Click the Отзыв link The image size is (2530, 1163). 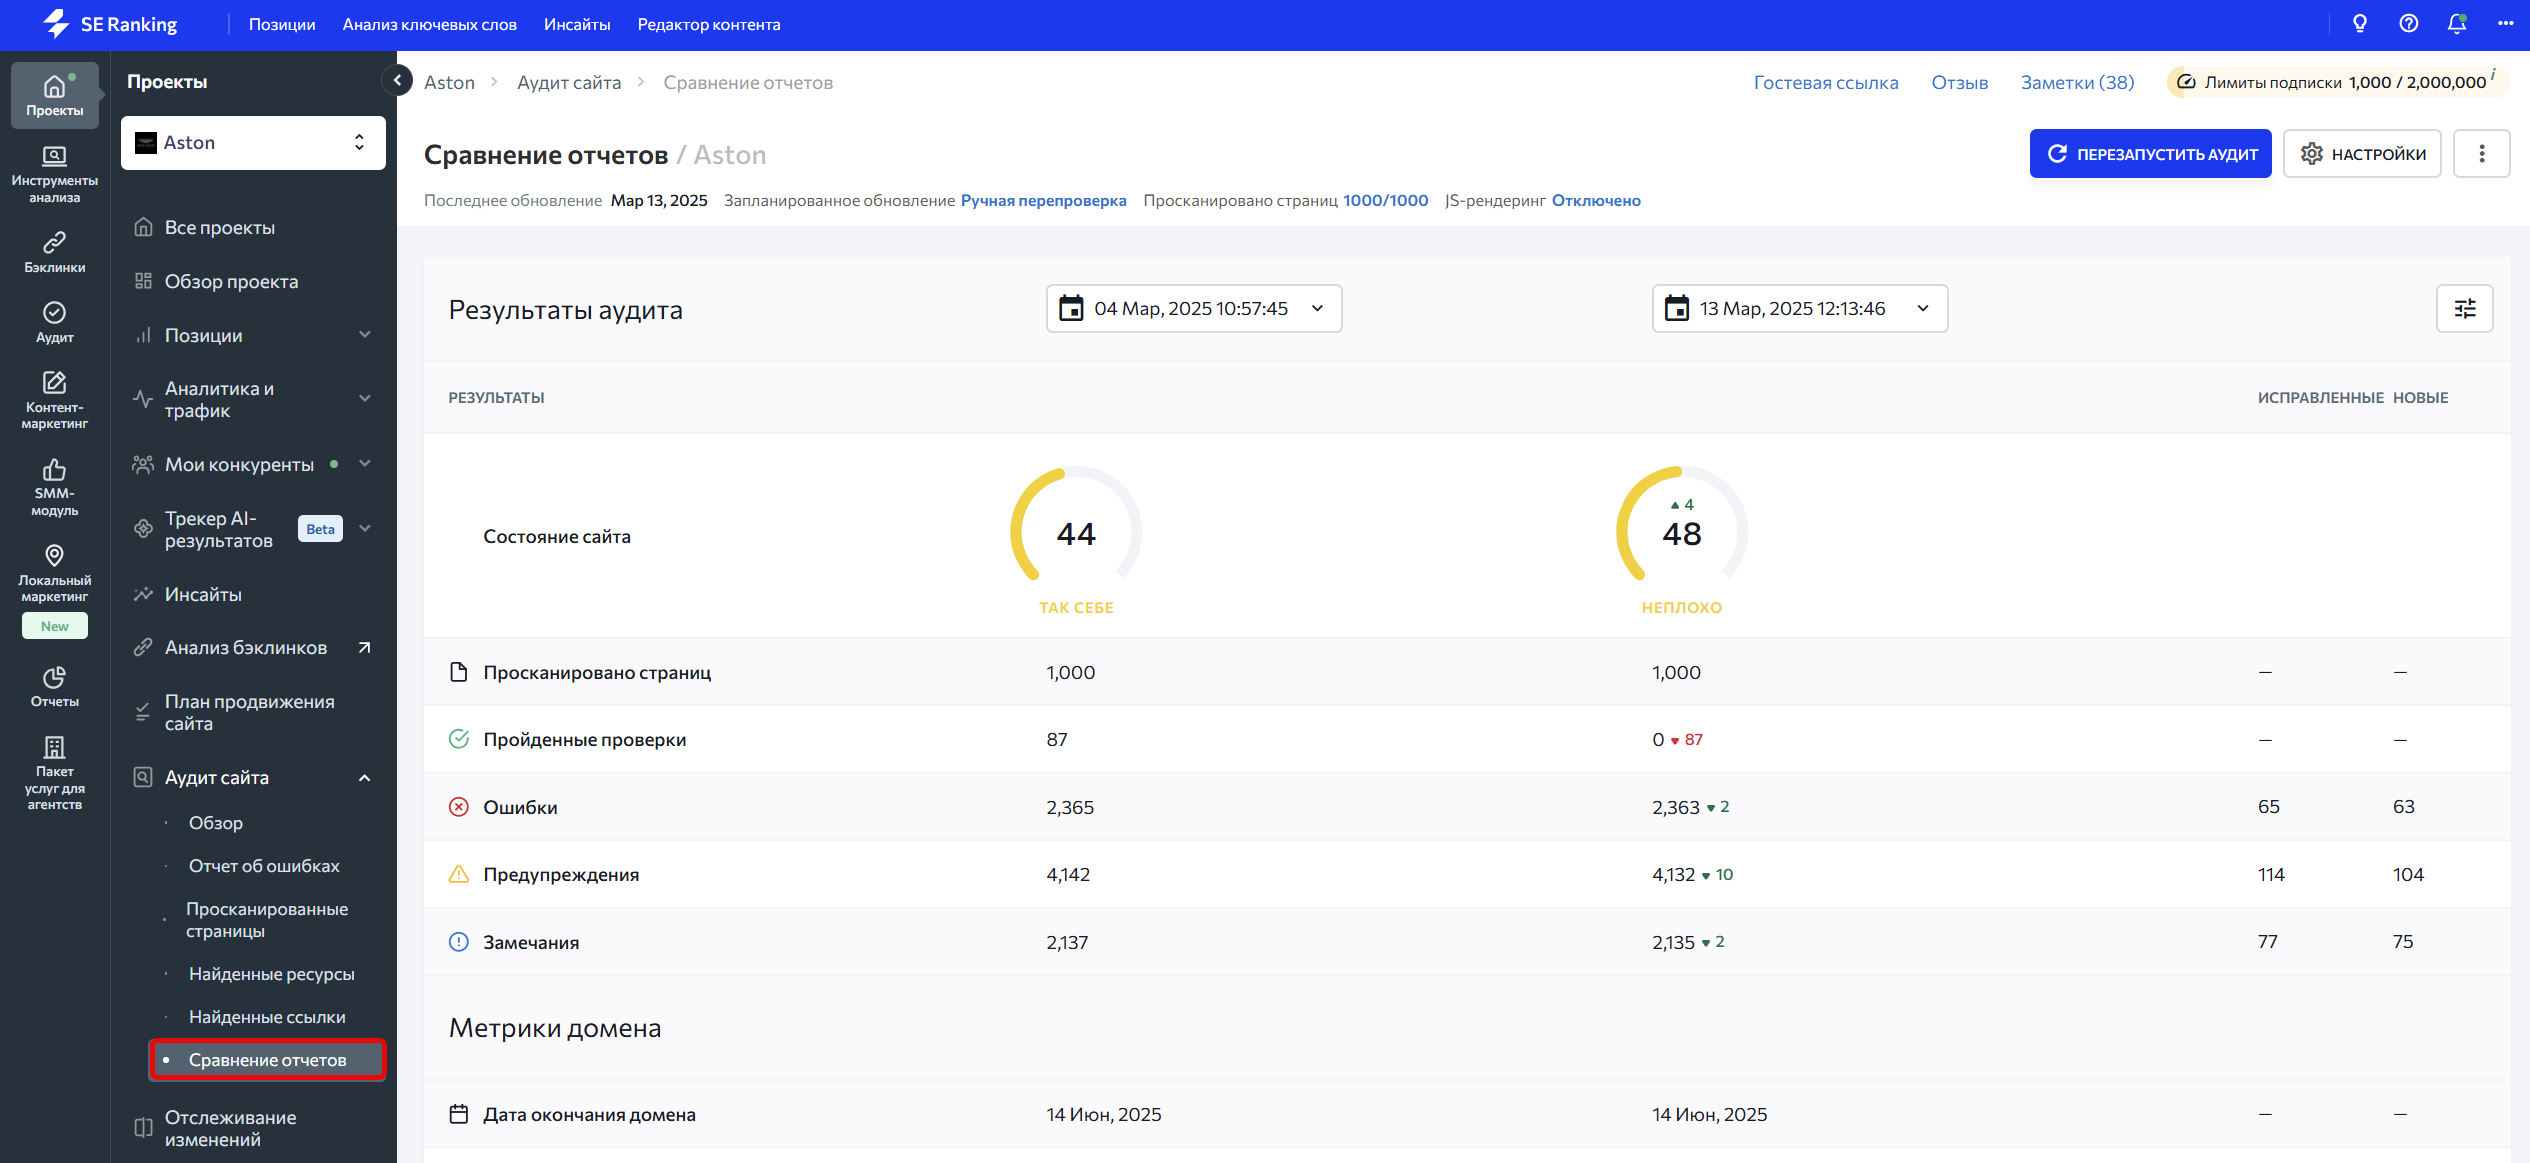point(1960,83)
